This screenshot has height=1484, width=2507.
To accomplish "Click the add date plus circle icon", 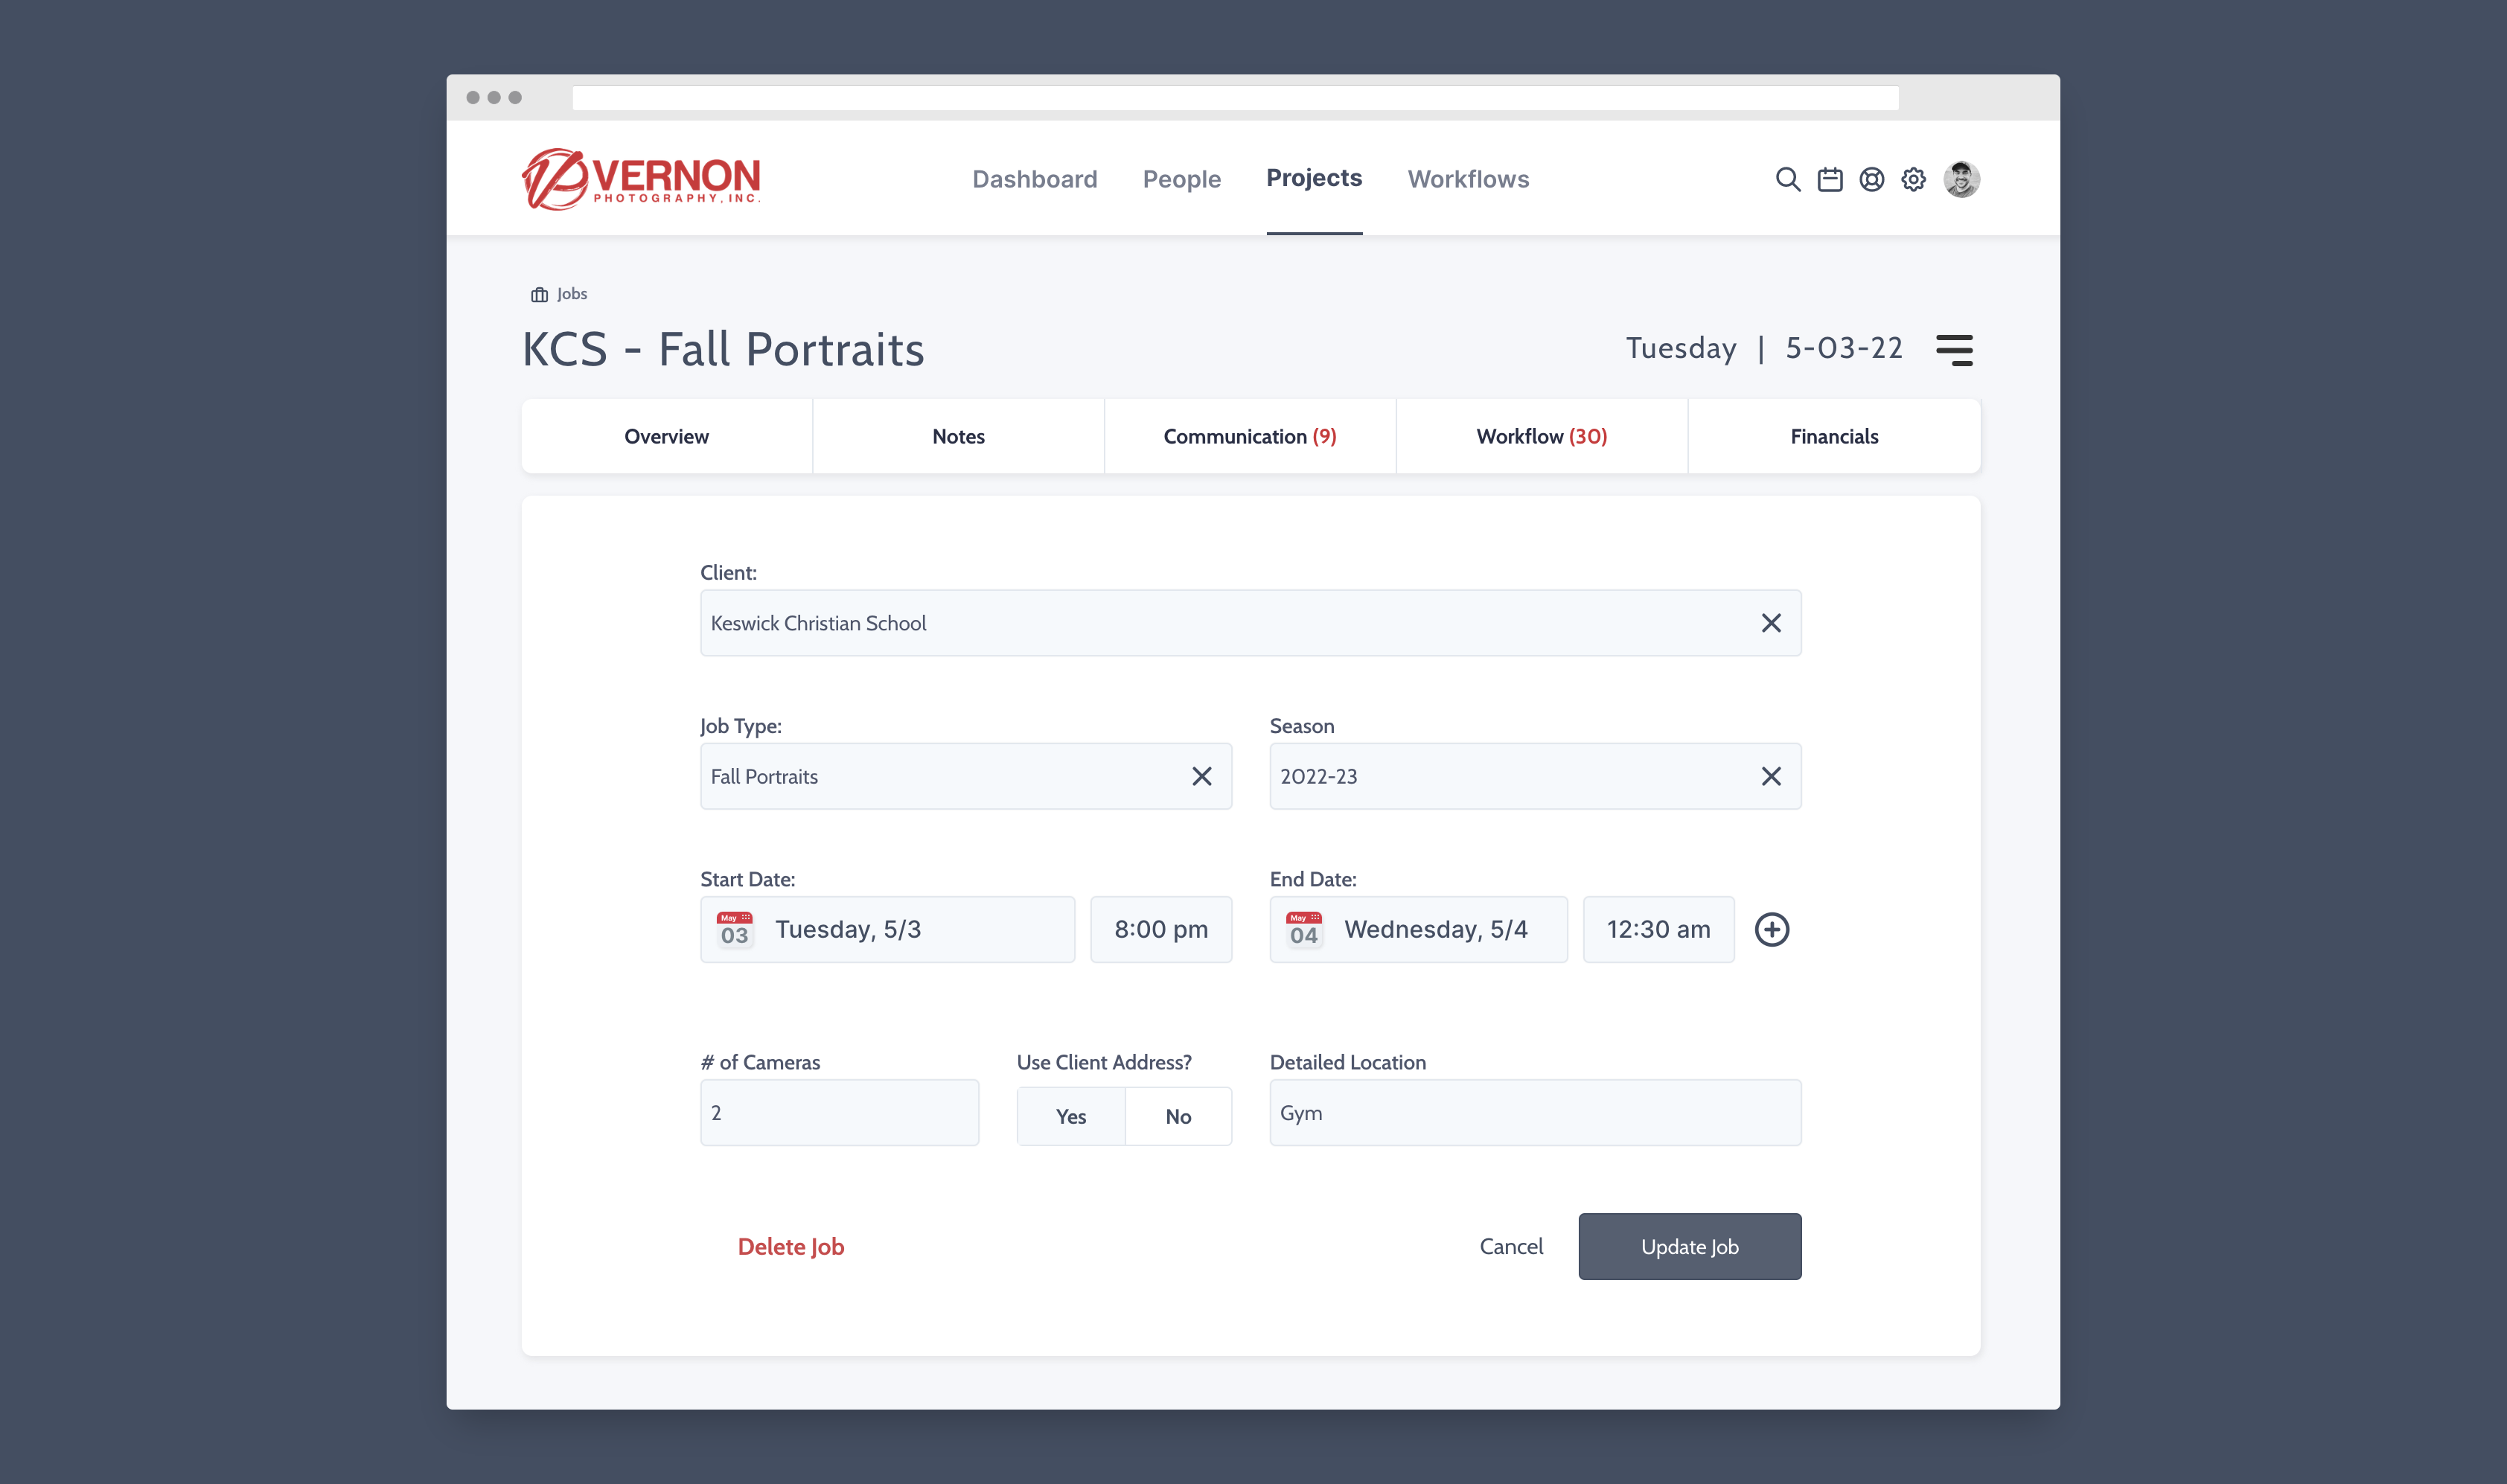I will (x=1771, y=929).
